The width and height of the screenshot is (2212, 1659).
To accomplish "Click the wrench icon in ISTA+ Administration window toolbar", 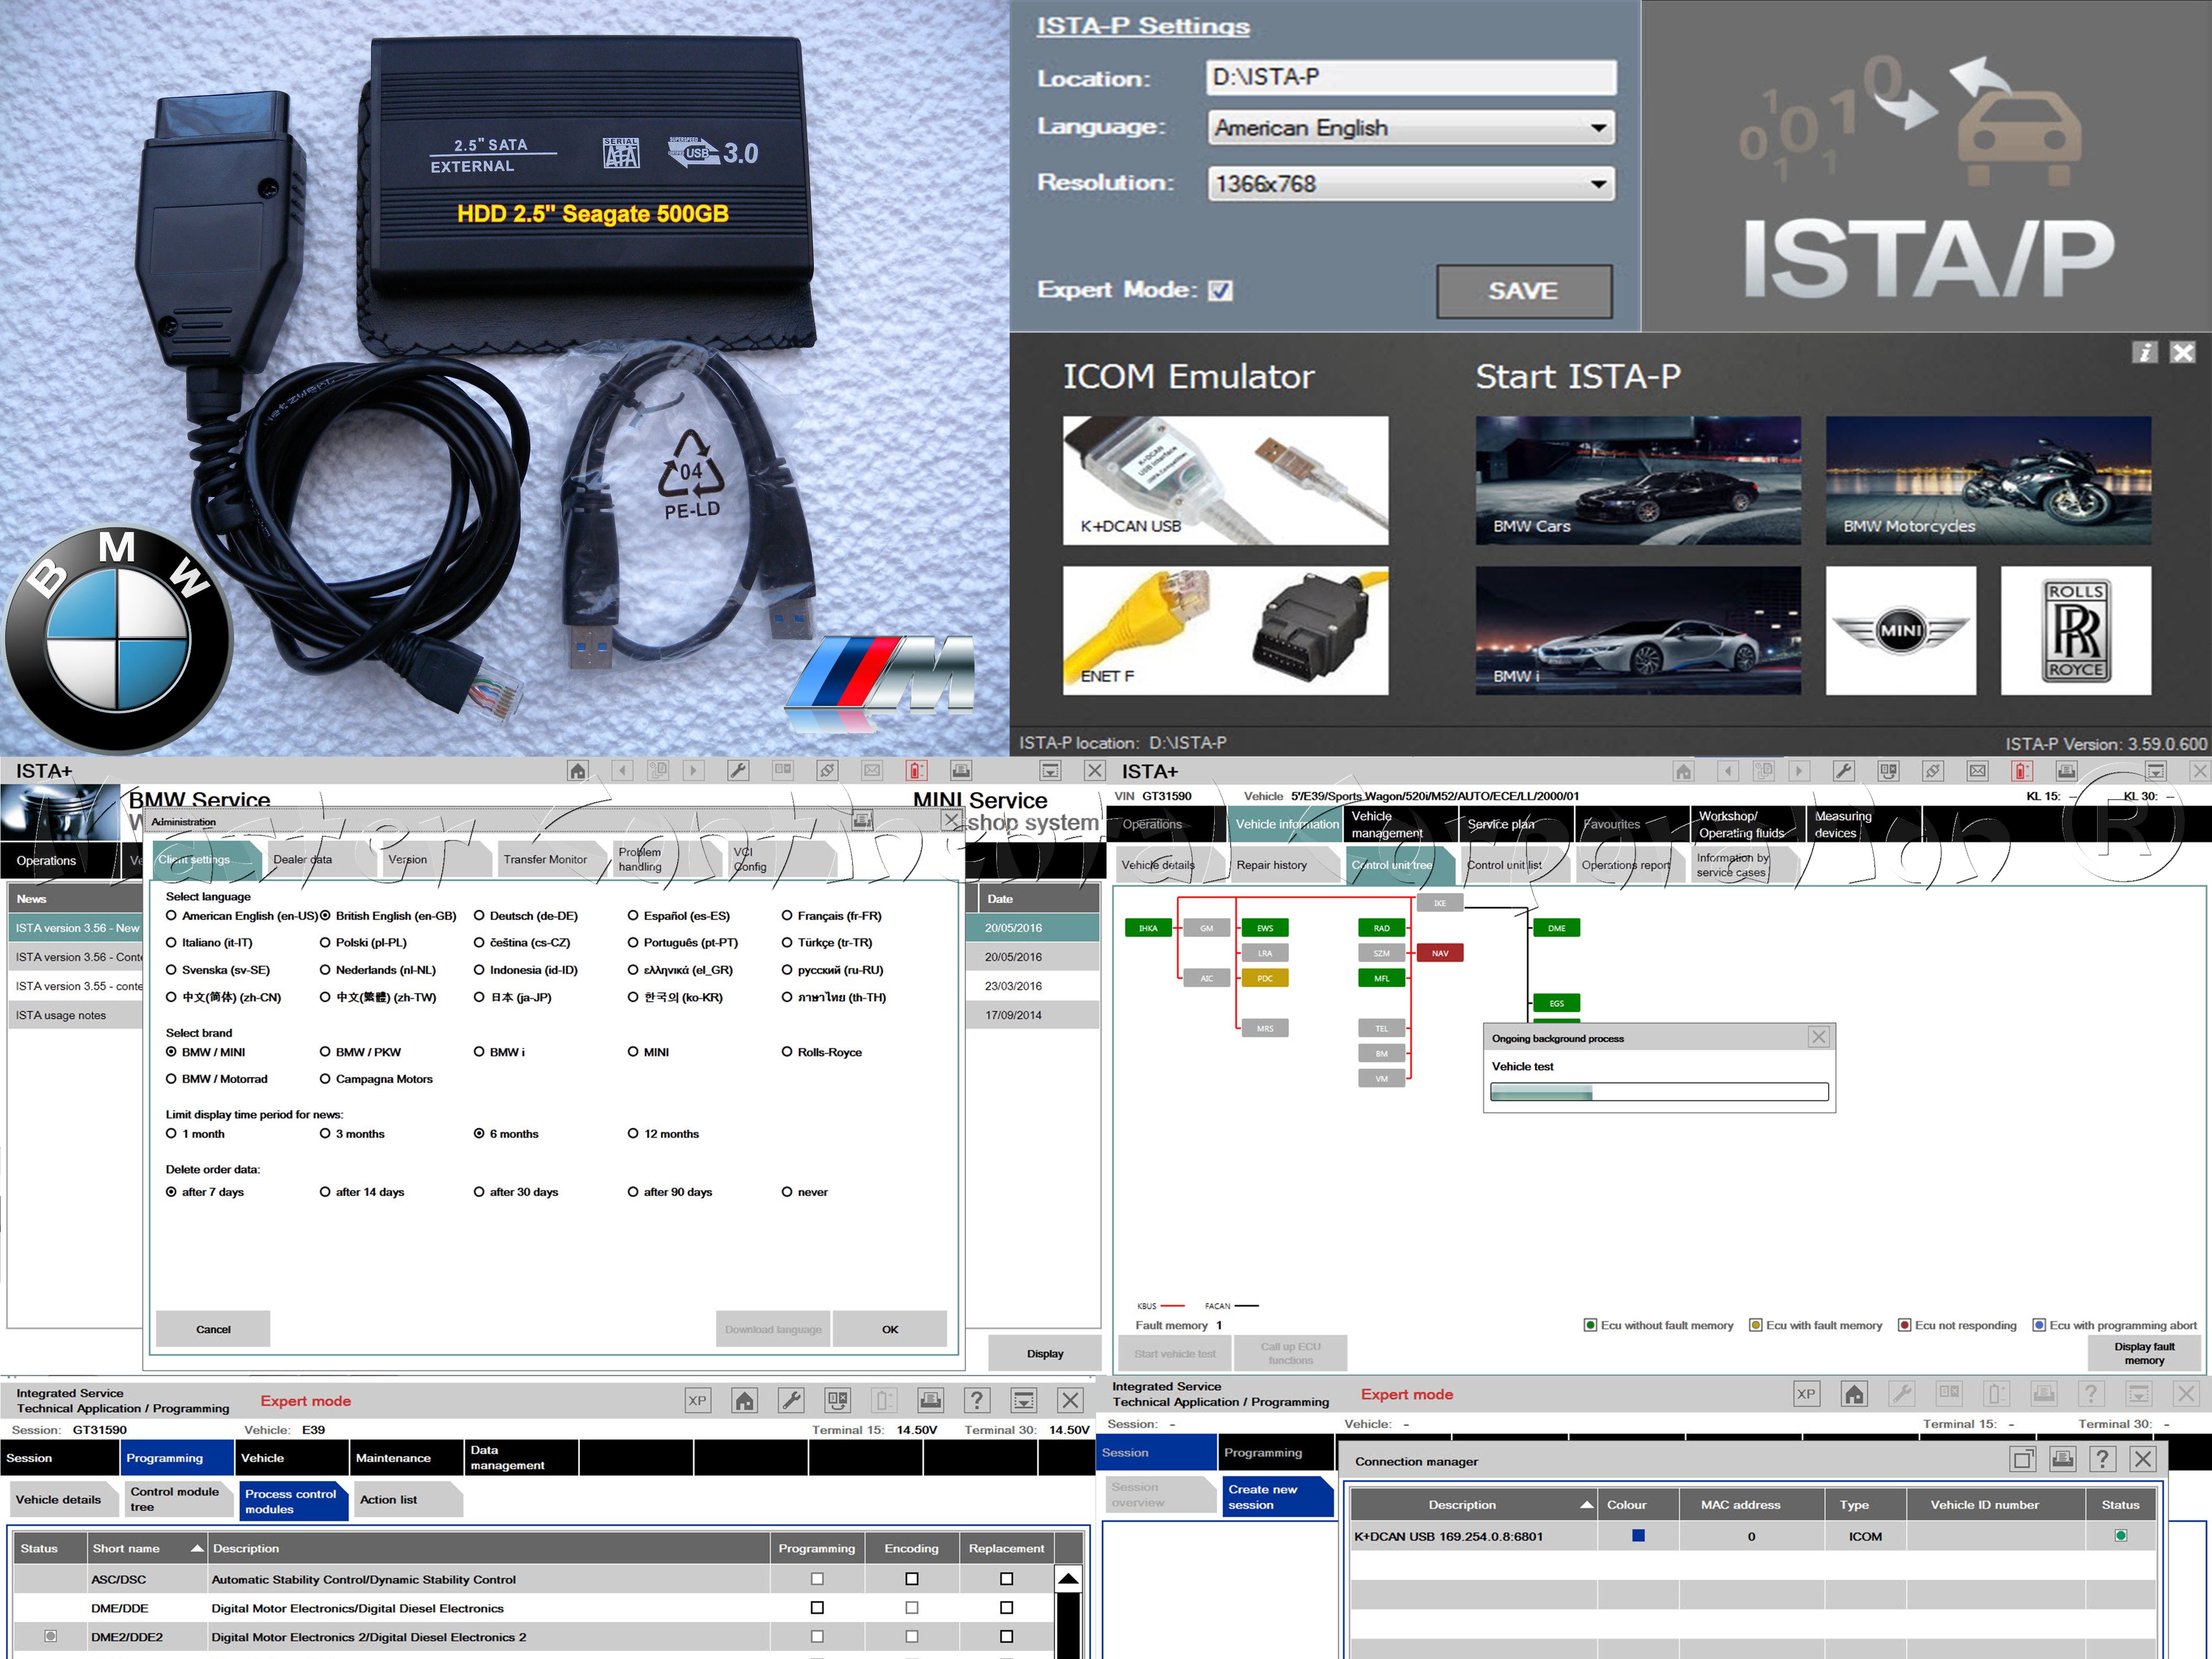I will coord(738,770).
